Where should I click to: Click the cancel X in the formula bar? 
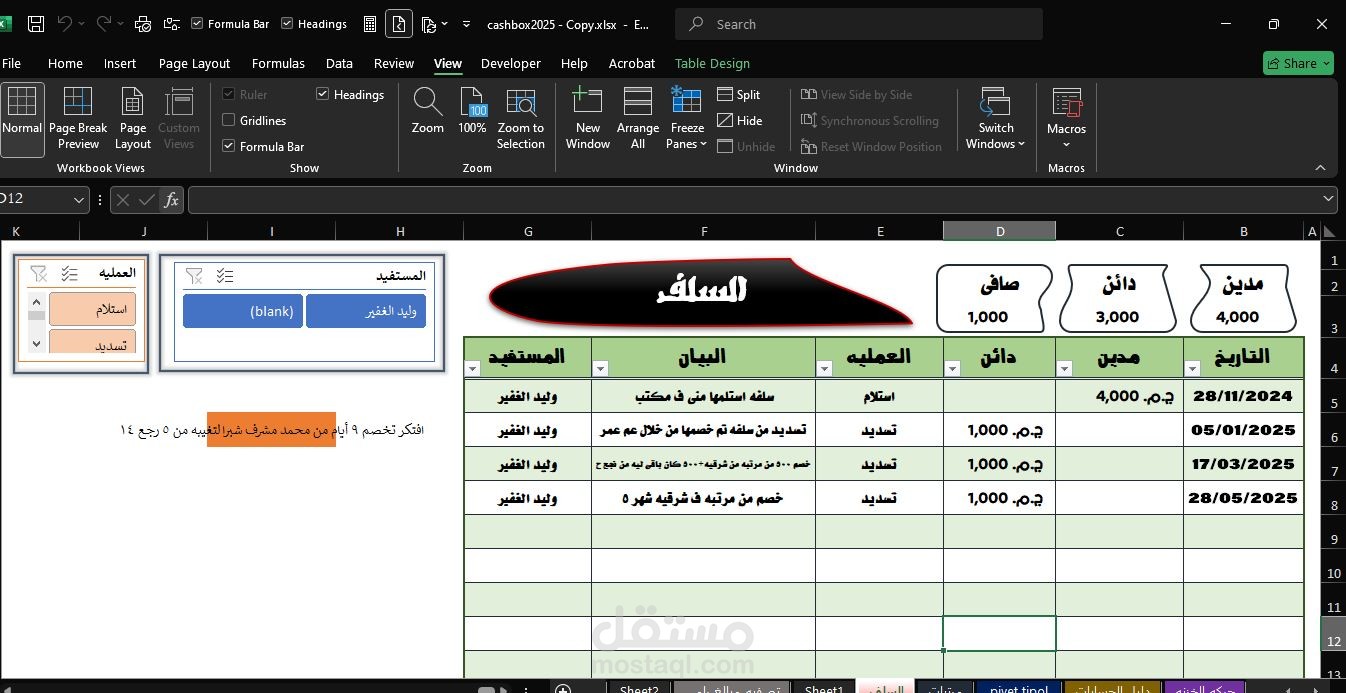tap(123, 200)
